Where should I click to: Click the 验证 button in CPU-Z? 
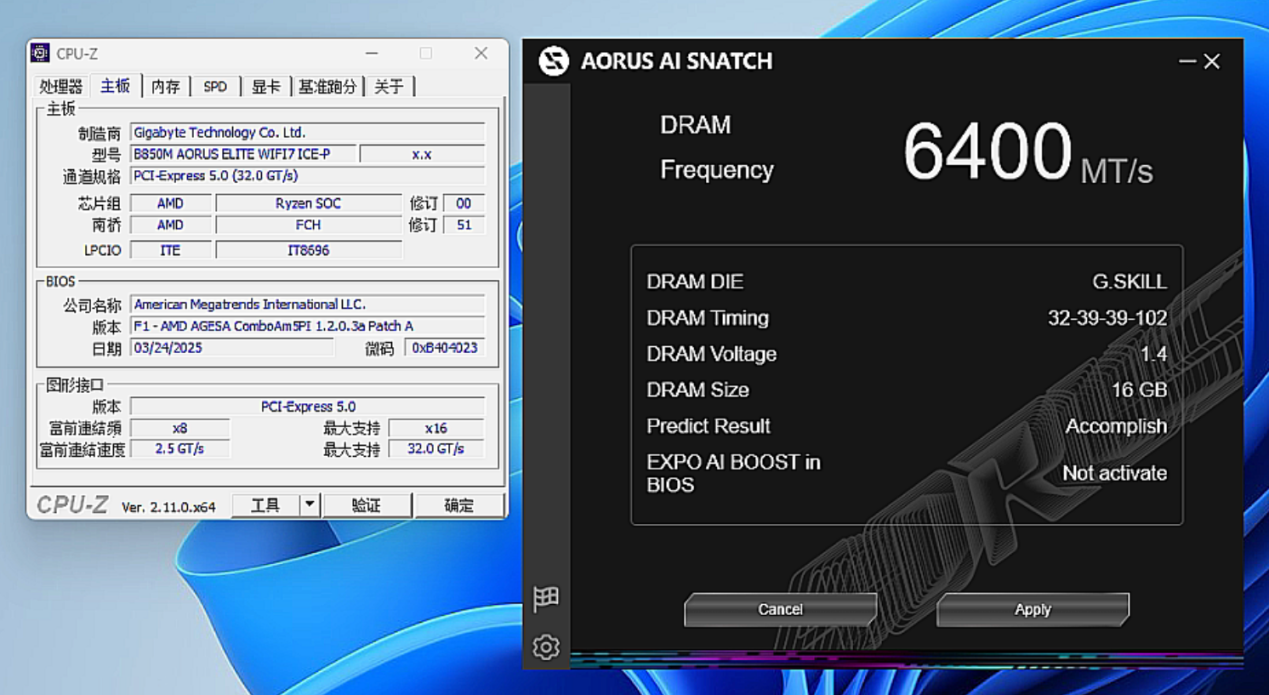pos(367,505)
